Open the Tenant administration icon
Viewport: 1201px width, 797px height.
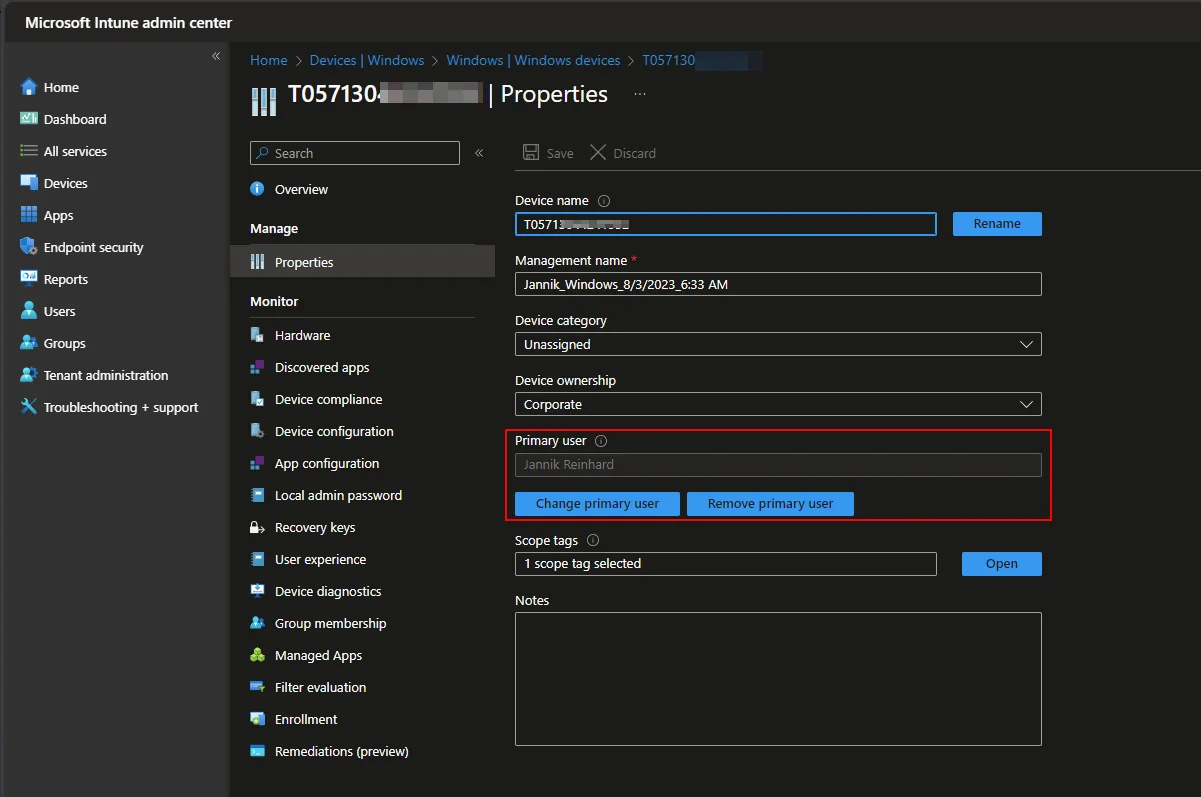28,375
